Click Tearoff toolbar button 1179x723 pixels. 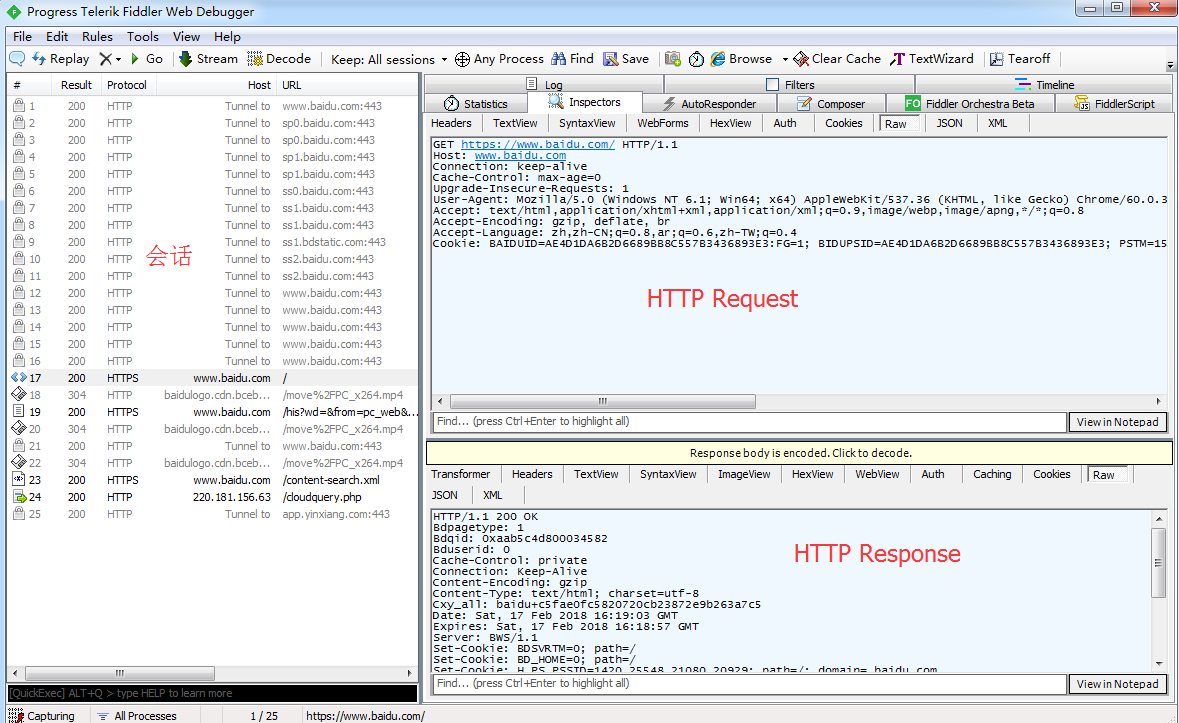click(x=1020, y=59)
